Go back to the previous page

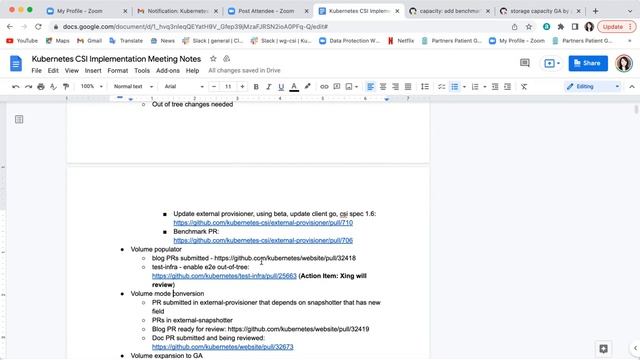pyautogui.click(x=10, y=27)
